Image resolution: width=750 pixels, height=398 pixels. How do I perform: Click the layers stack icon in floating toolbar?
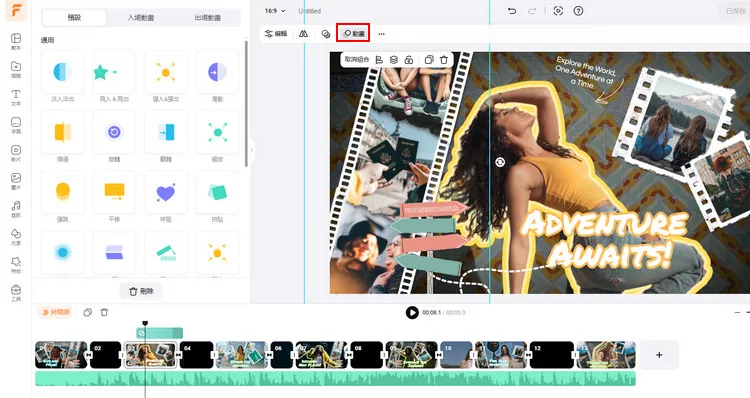click(x=394, y=60)
